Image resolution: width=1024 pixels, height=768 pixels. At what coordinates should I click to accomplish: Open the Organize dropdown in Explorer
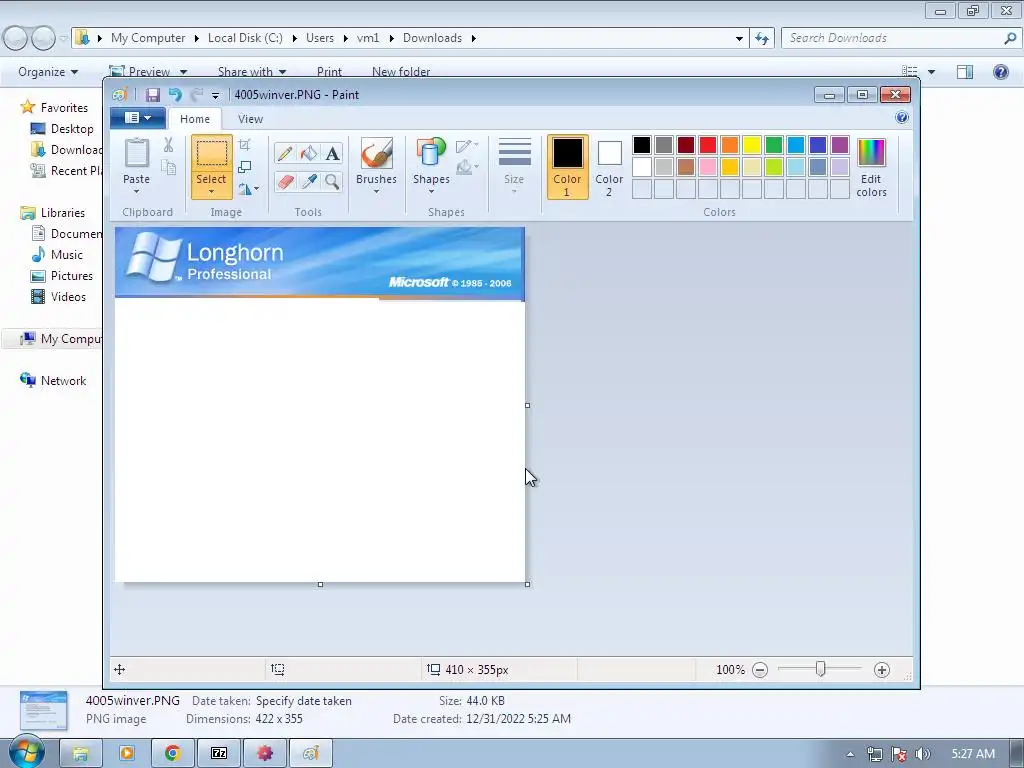coord(48,72)
